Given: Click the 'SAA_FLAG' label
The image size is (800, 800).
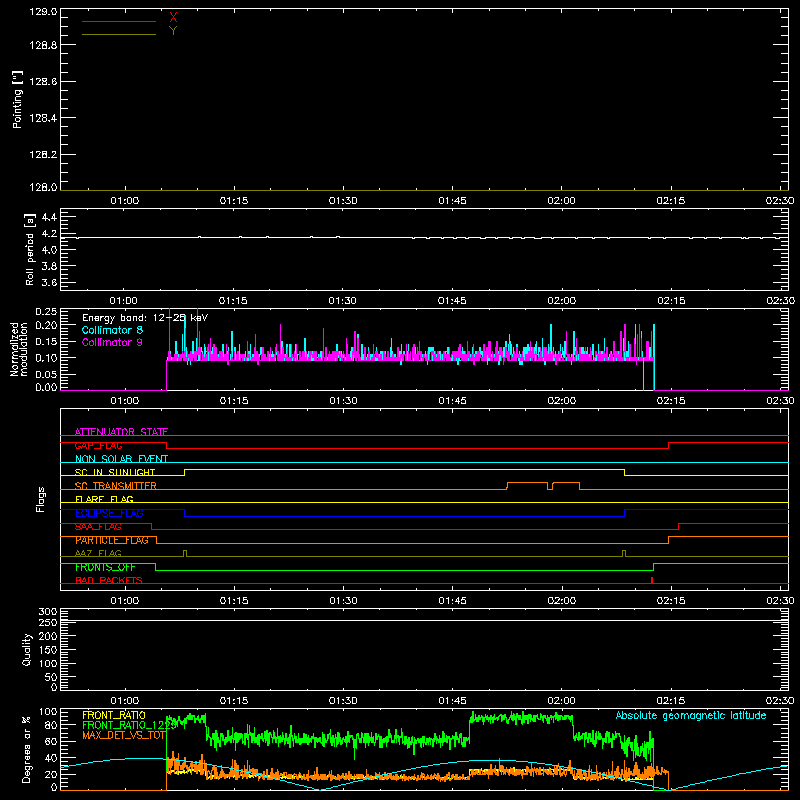Looking at the screenshot, I should (98, 527).
